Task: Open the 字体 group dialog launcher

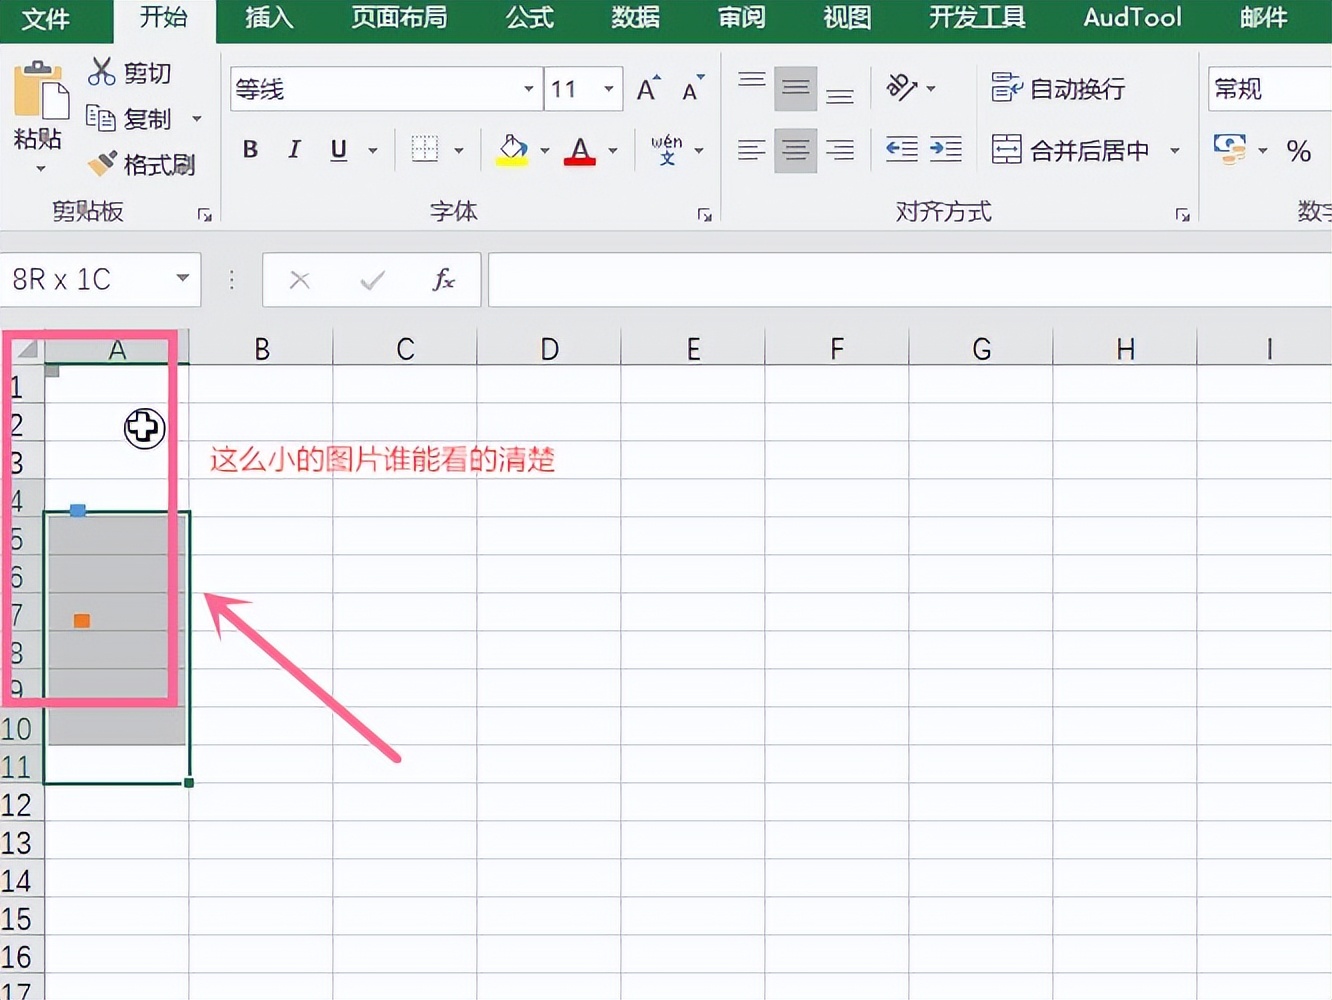Action: [706, 213]
